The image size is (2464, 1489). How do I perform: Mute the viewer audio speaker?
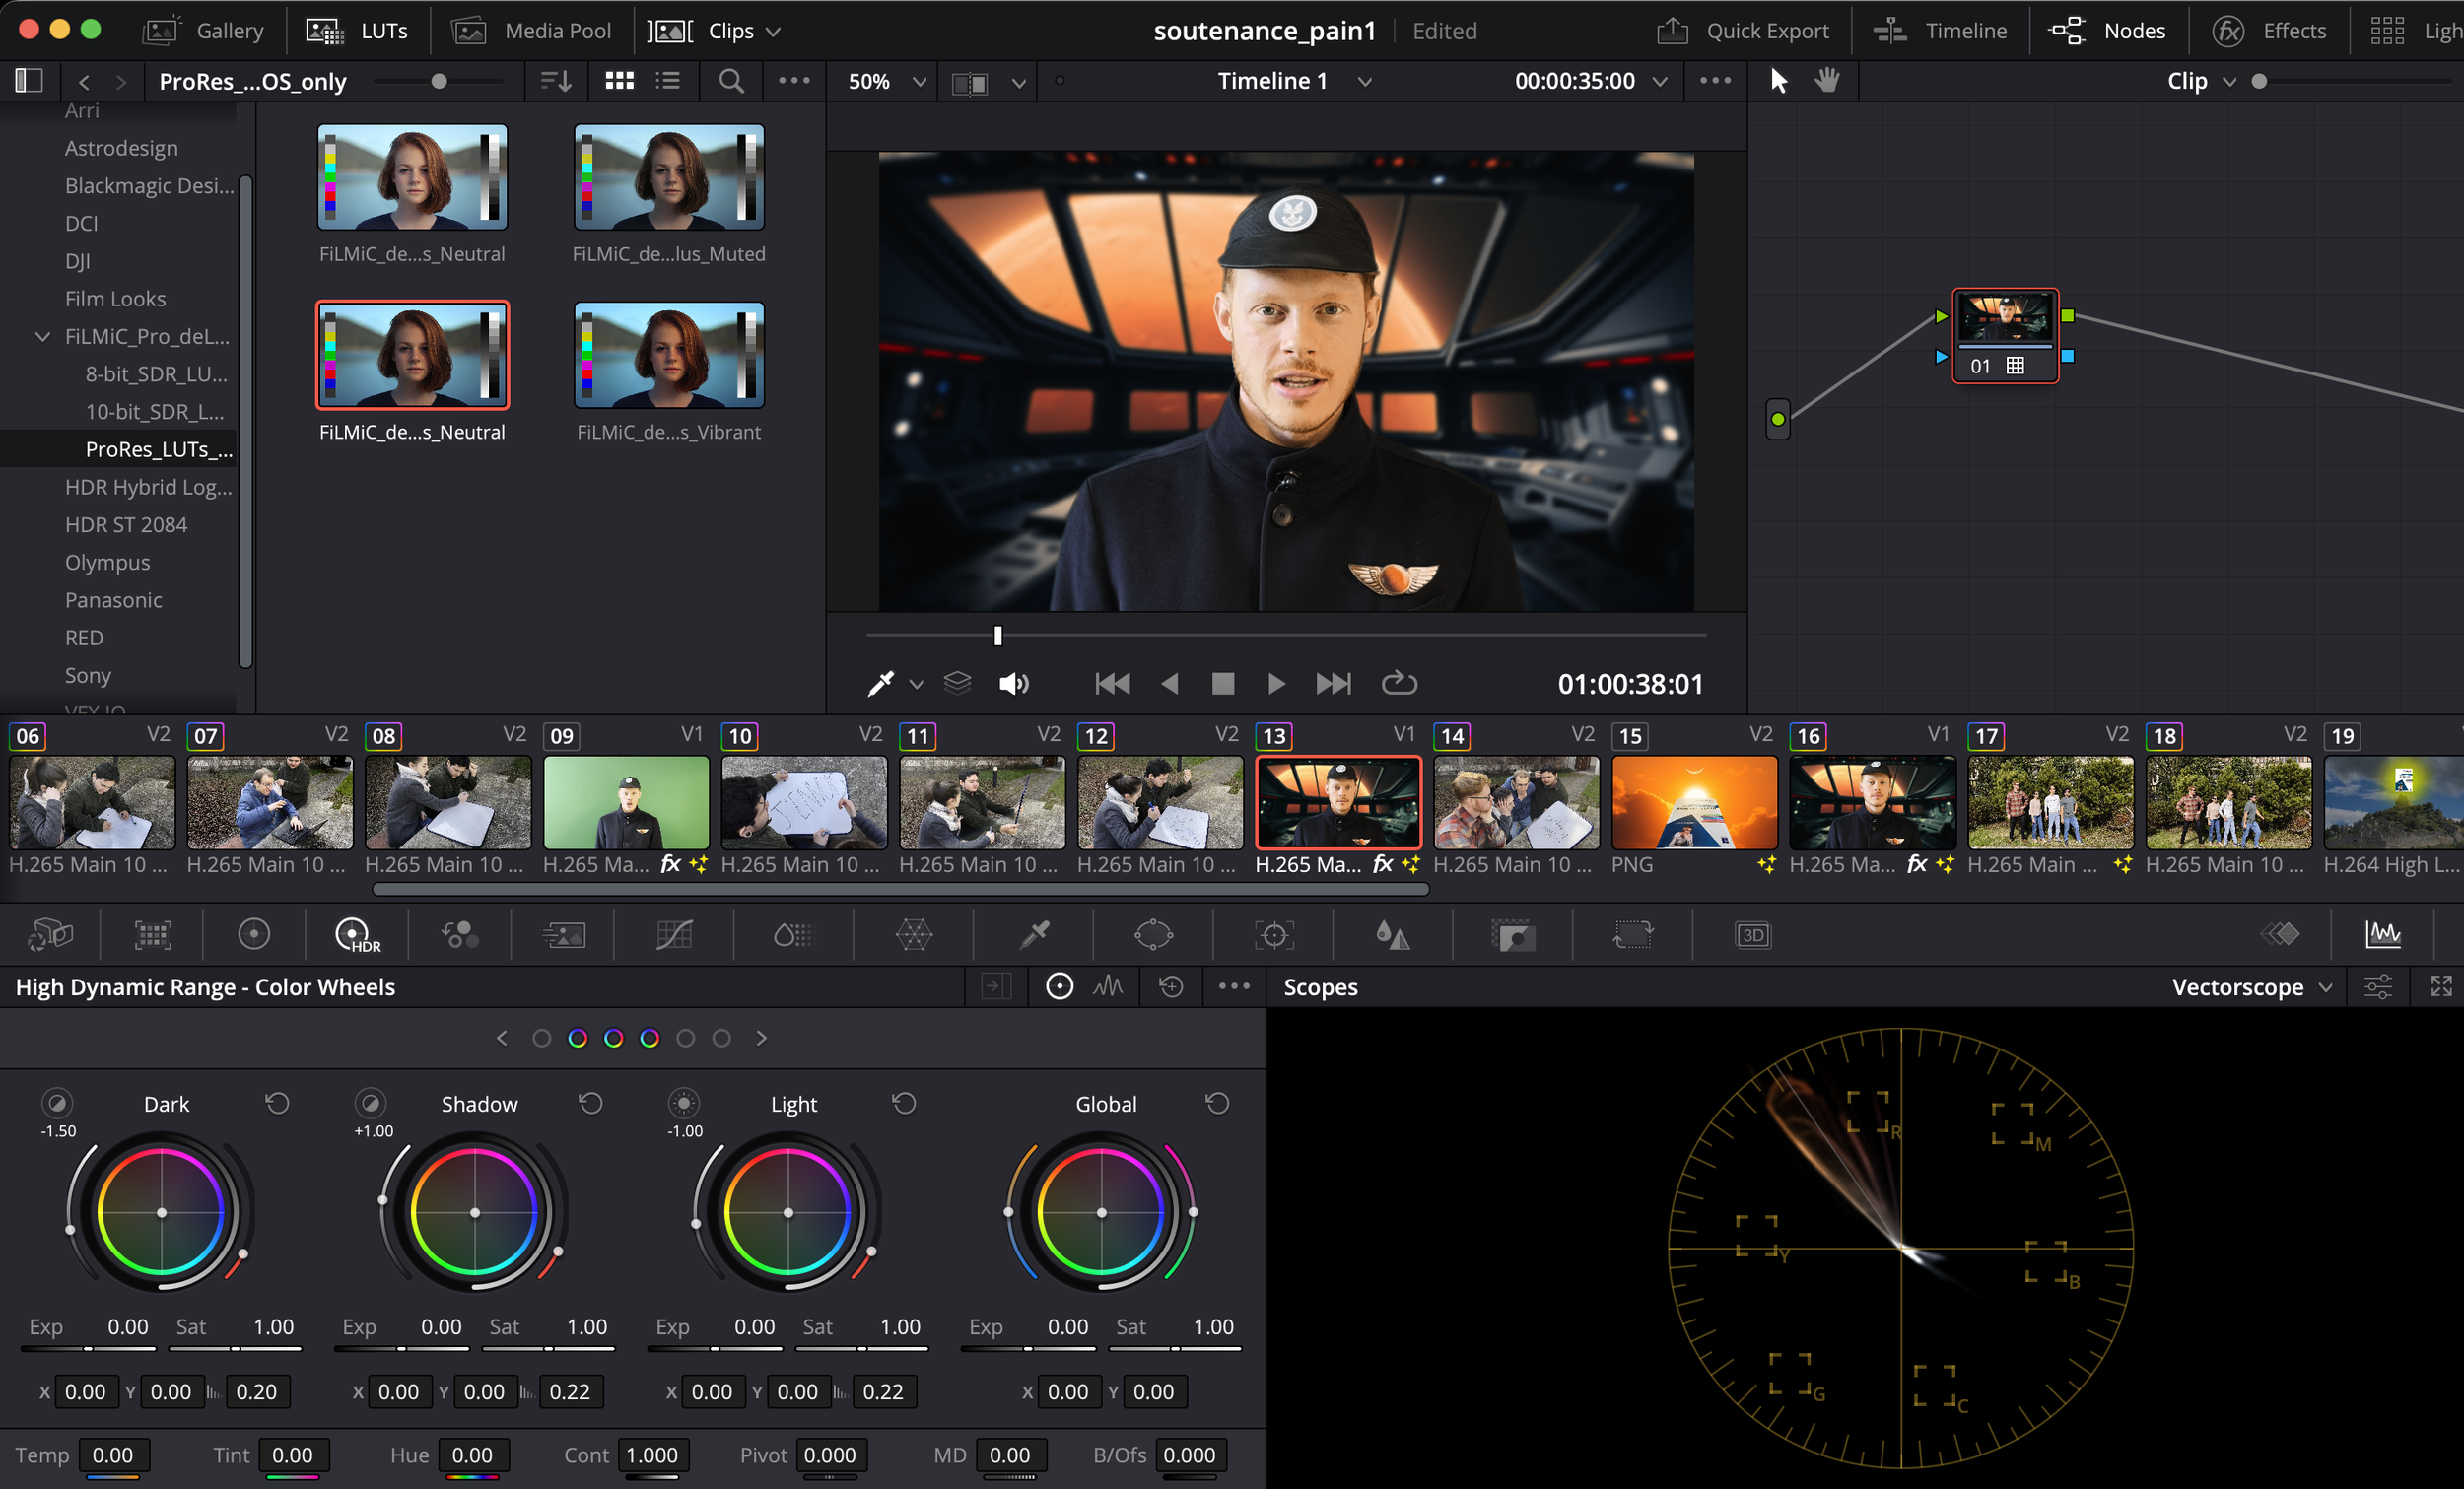[x=1013, y=684]
